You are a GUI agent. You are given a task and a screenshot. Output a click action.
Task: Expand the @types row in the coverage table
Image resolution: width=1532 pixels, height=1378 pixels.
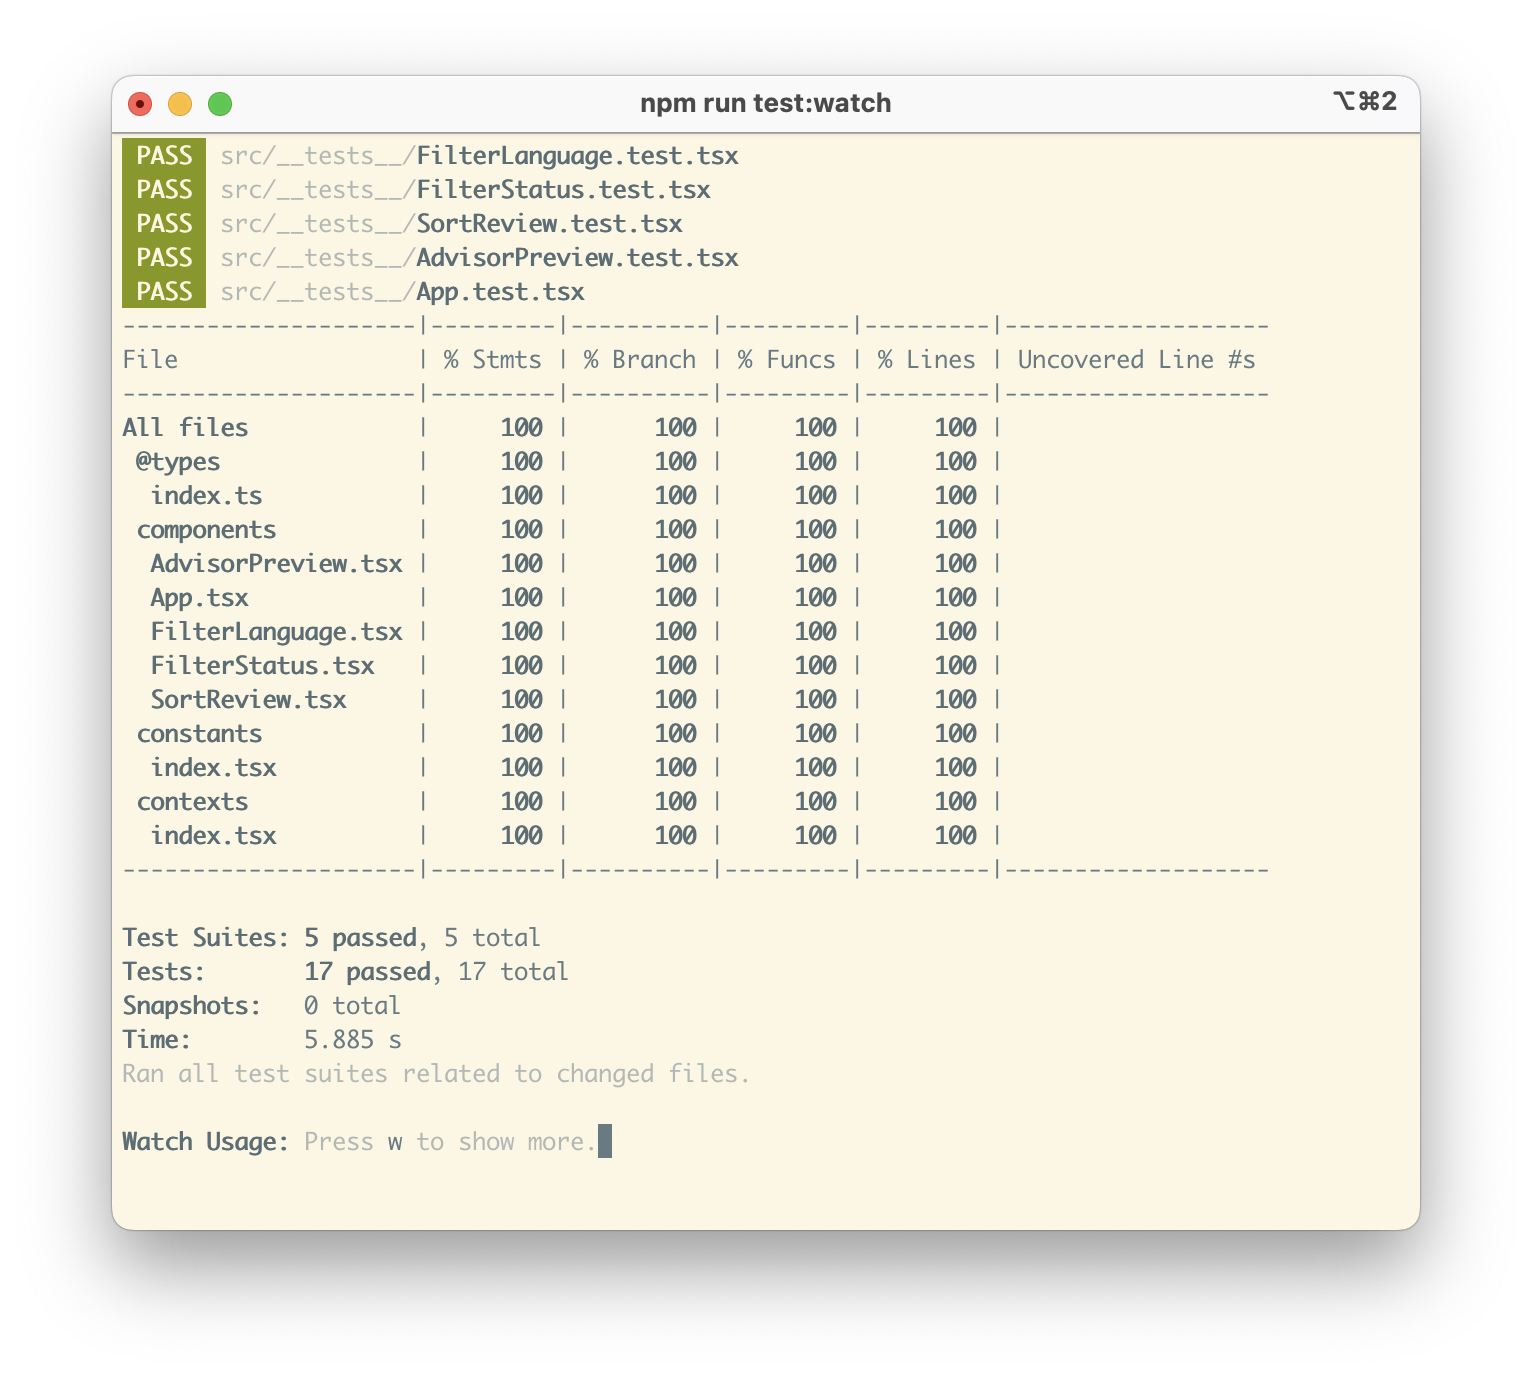tap(176, 461)
